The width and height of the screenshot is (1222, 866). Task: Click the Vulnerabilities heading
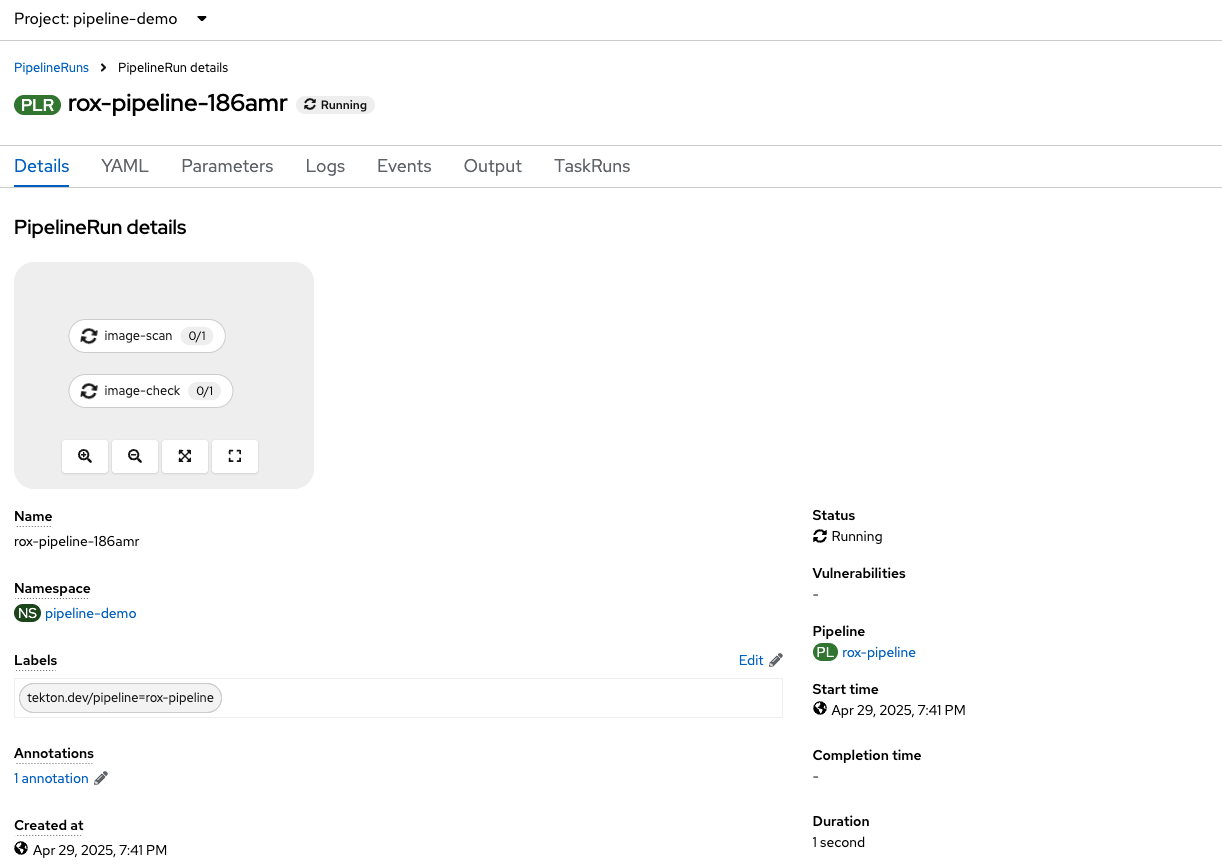tap(859, 573)
